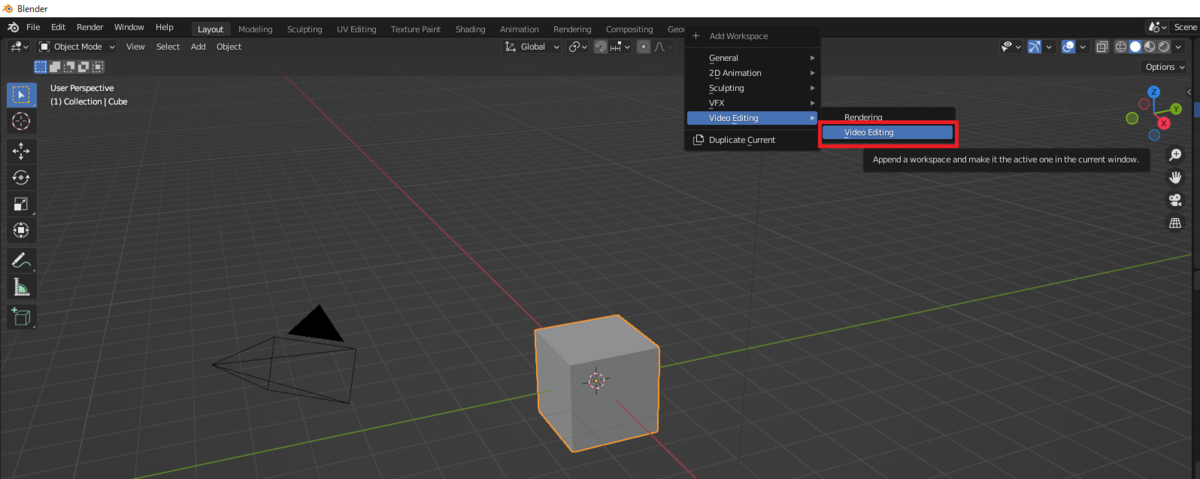Select the Scale tool

click(x=20, y=204)
